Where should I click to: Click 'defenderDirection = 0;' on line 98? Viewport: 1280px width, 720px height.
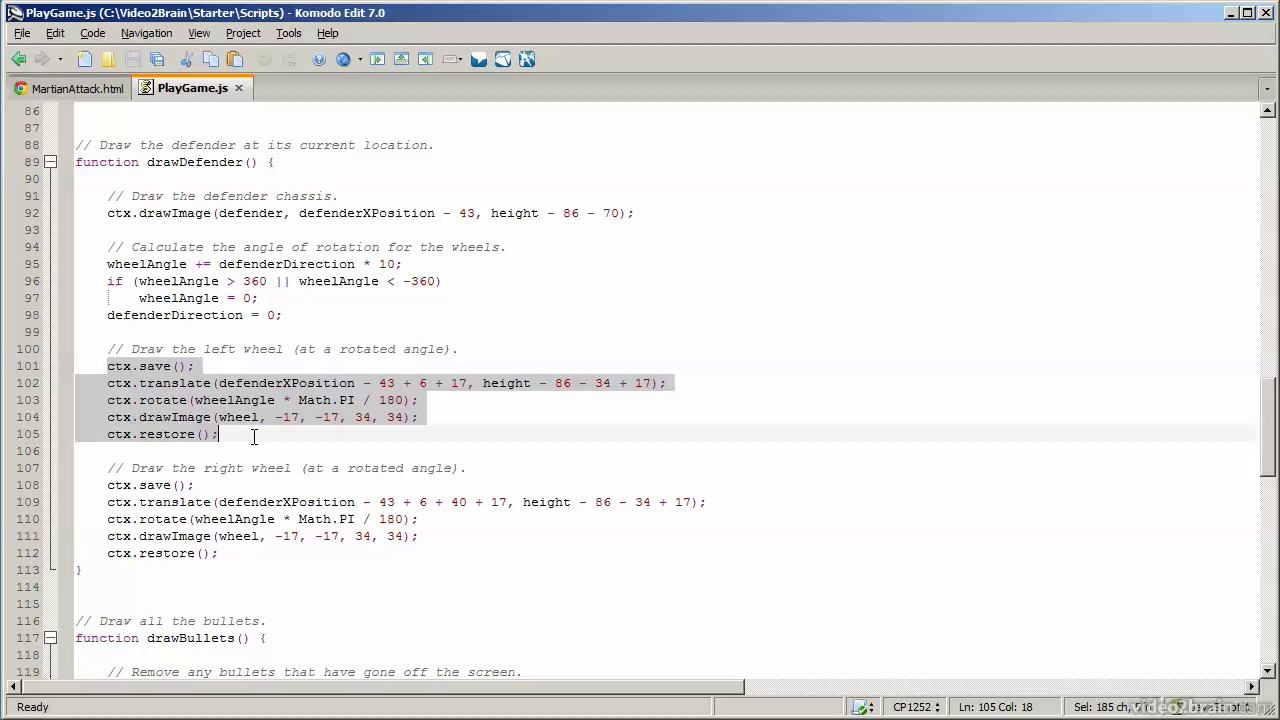click(x=194, y=315)
